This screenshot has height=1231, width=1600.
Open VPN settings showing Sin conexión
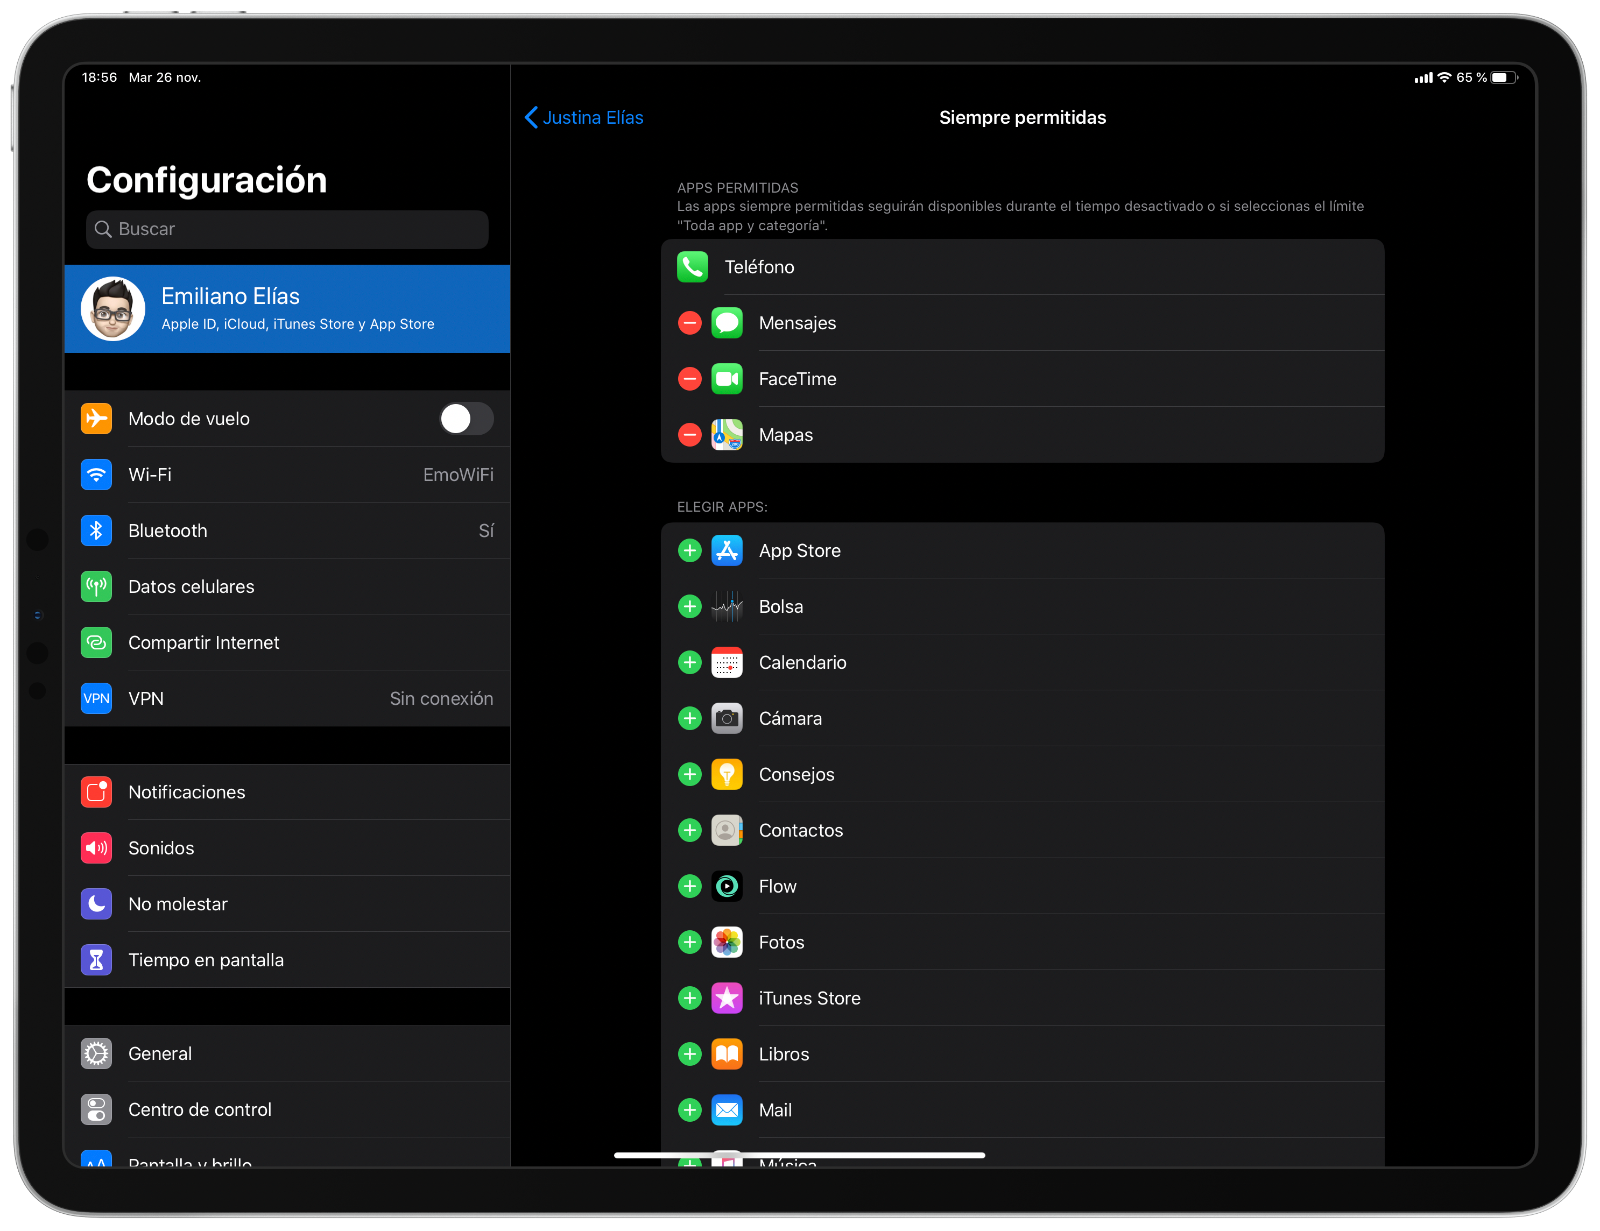(287, 699)
